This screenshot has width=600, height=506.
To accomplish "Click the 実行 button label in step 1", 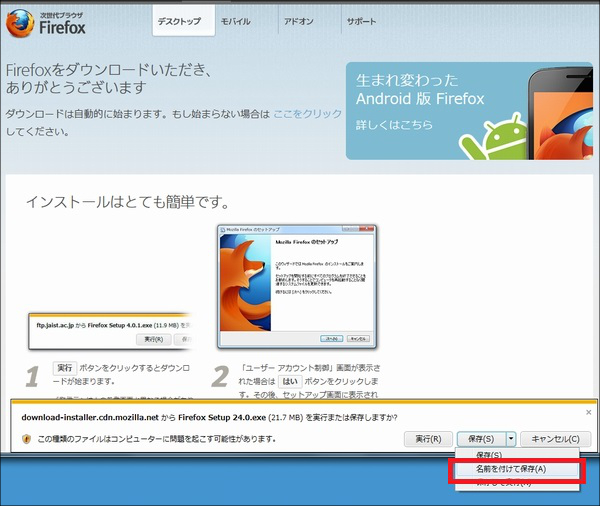I will click(x=65, y=368).
